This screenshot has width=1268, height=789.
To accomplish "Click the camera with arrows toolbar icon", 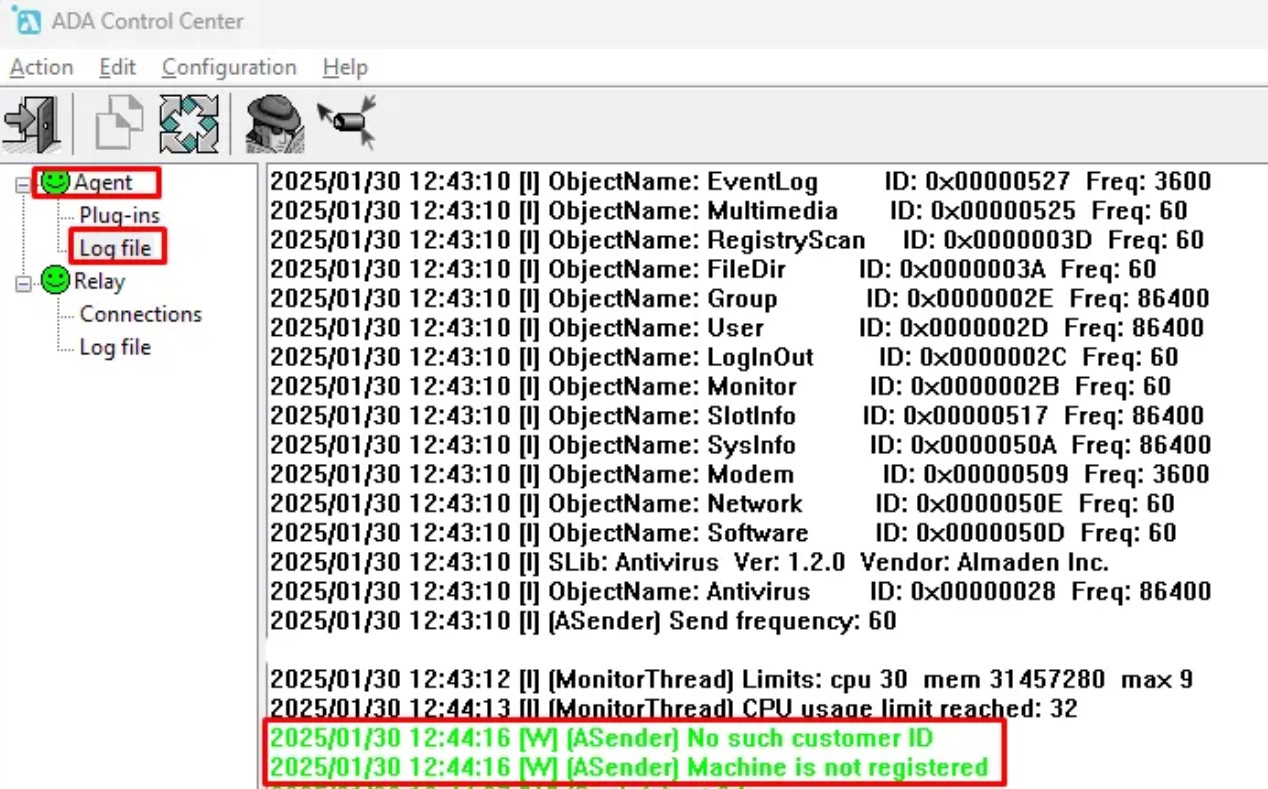I will point(345,121).
